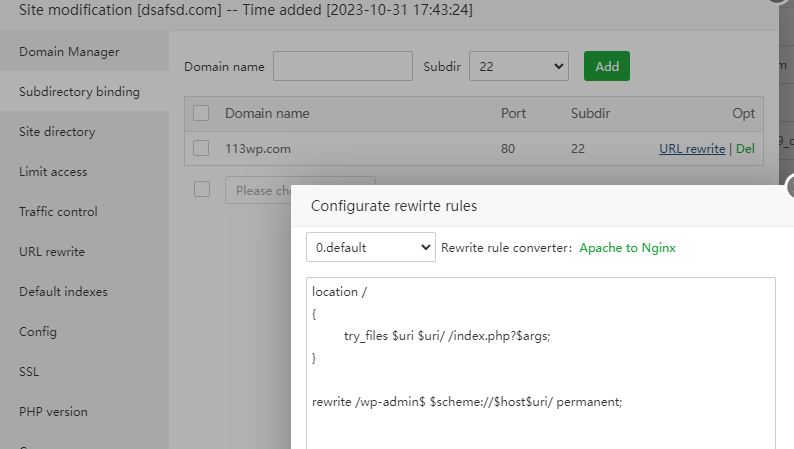Image resolution: width=794 pixels, height=449 pixels.
Task: Open URL rewrite link for 113wp.com
Action: point(692,149)
